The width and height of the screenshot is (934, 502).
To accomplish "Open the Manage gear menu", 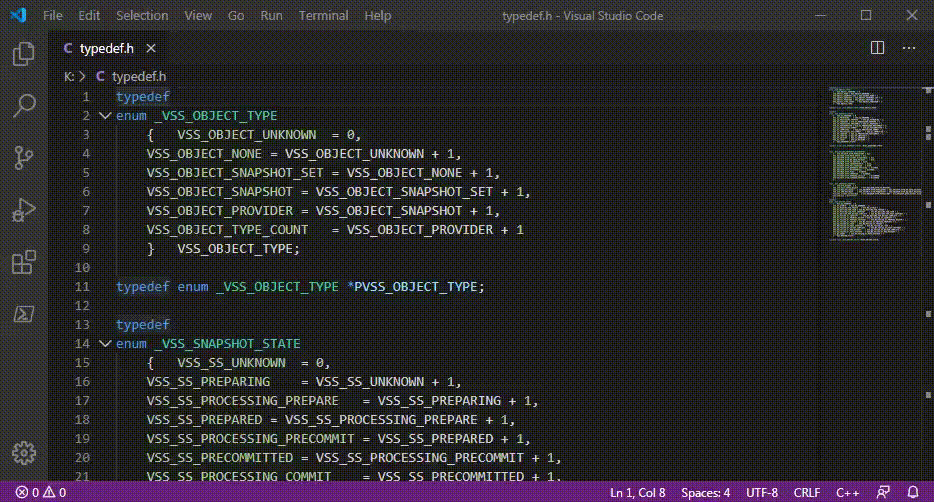I will tap(24, 453).
